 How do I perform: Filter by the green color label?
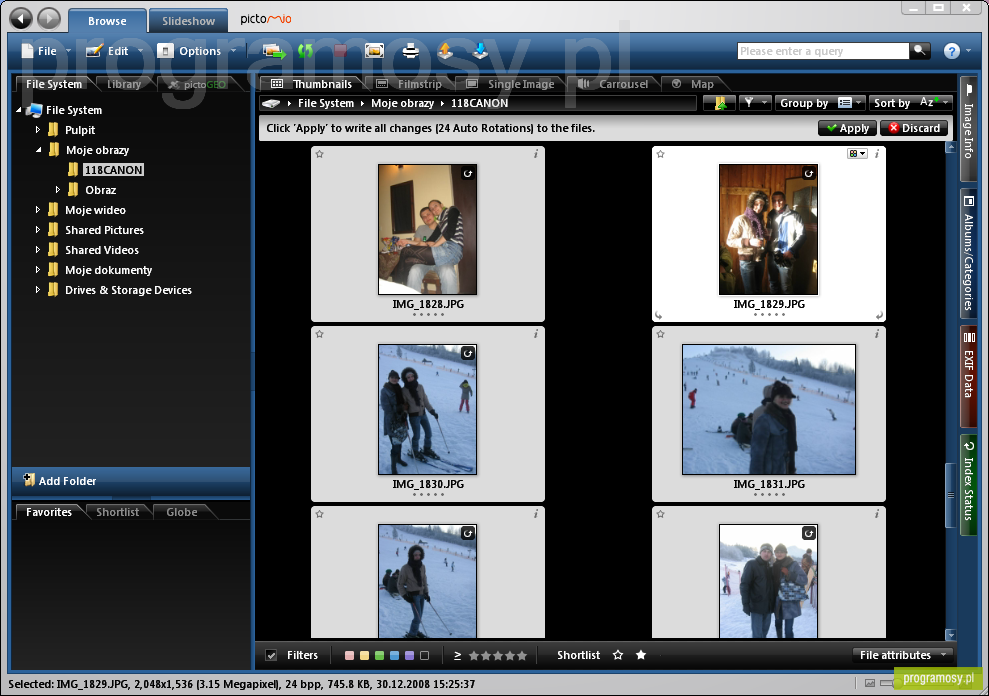[379, 656]
